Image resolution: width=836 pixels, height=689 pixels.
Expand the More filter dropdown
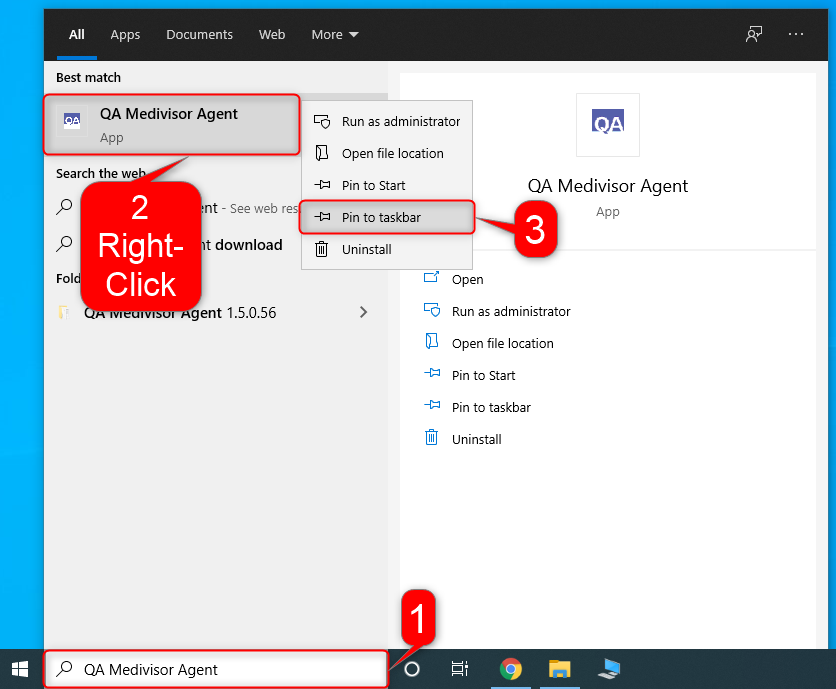(x=335, y=35)
